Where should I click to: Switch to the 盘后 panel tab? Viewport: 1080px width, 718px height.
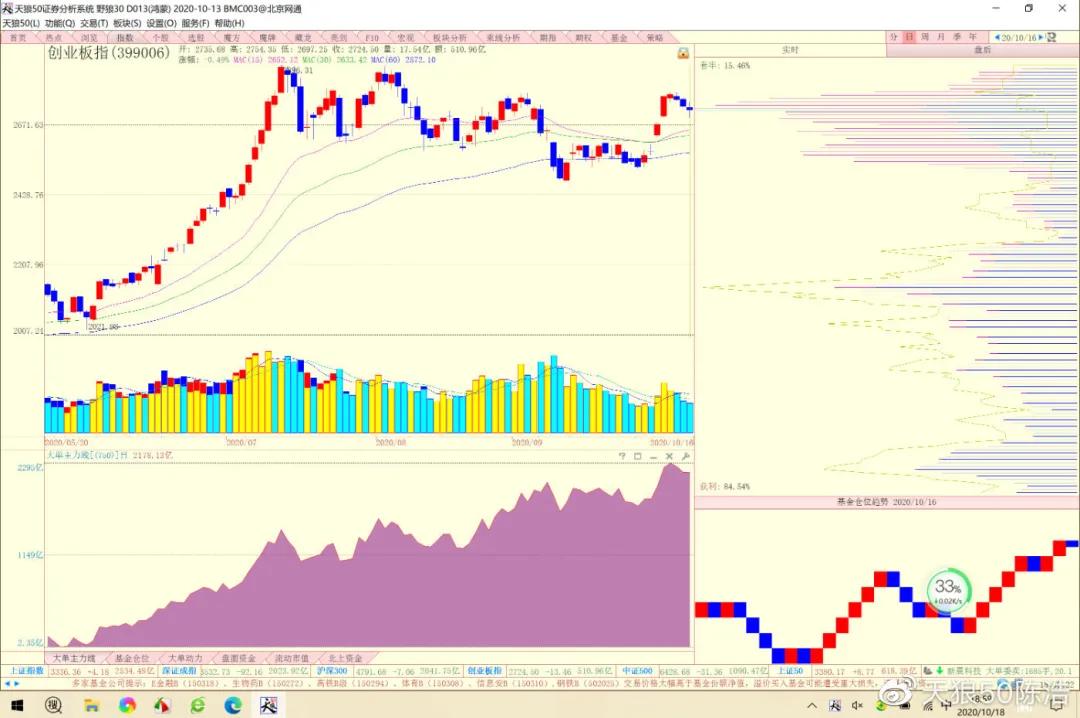[982, 50]
